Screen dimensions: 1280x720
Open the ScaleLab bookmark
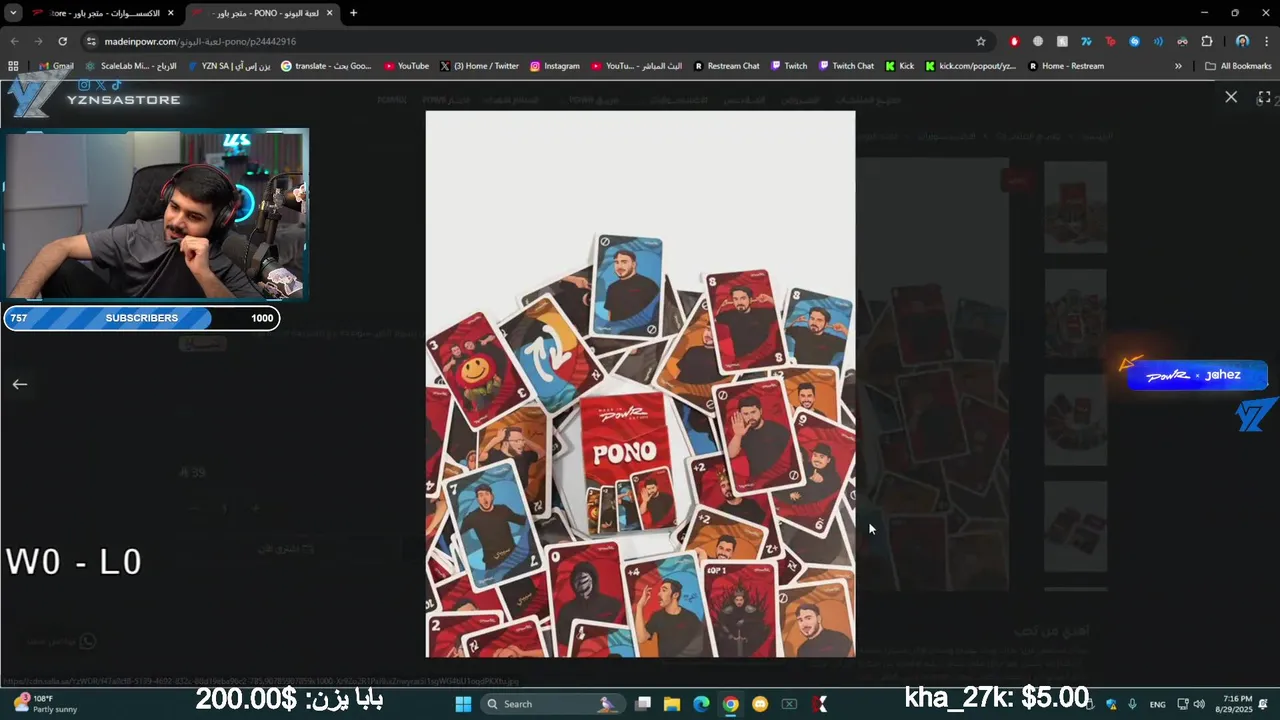pyautogui.click(x=130, y=66)
